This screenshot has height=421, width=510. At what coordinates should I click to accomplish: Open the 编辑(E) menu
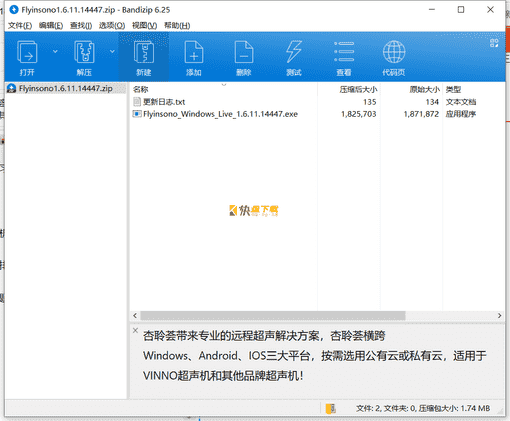(51, 26)
